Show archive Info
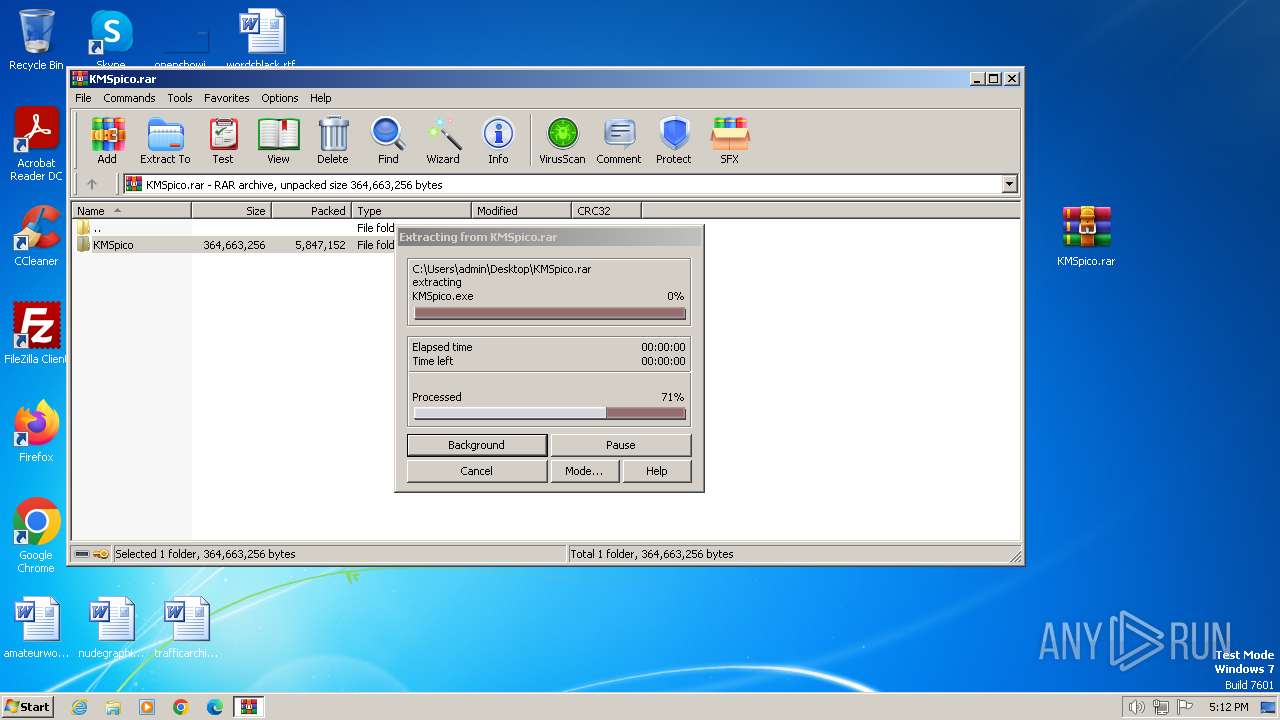This screenshot has height=720, width=1280. tap(498, 140)
